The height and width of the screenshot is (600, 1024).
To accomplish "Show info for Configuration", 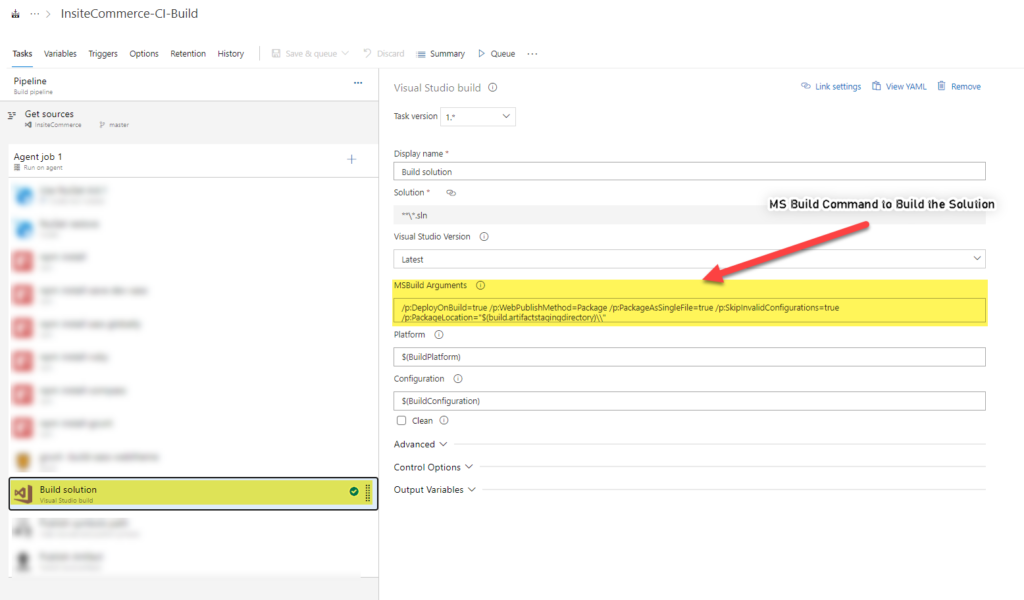I will pos(458,379).
